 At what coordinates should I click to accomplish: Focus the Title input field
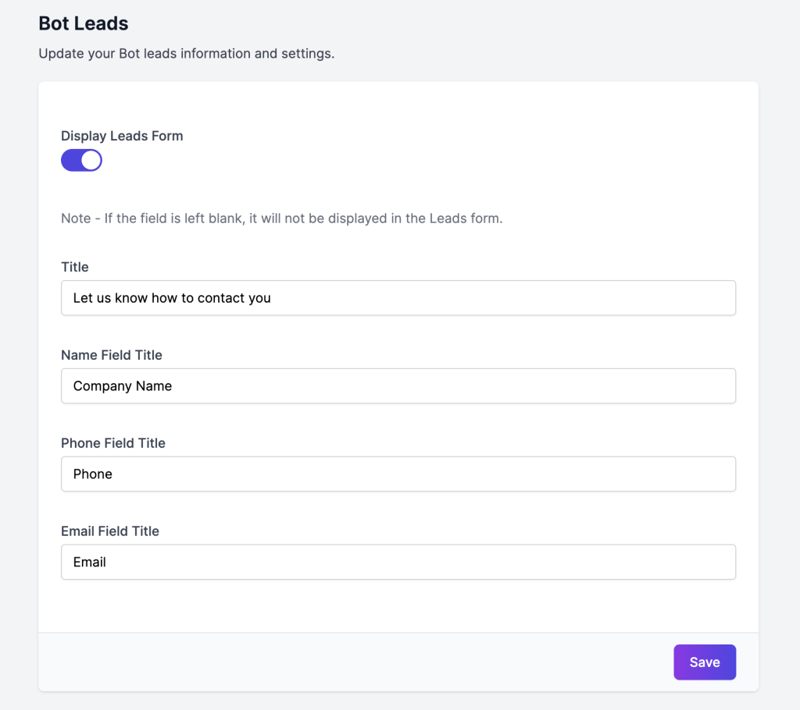(398, 298)
